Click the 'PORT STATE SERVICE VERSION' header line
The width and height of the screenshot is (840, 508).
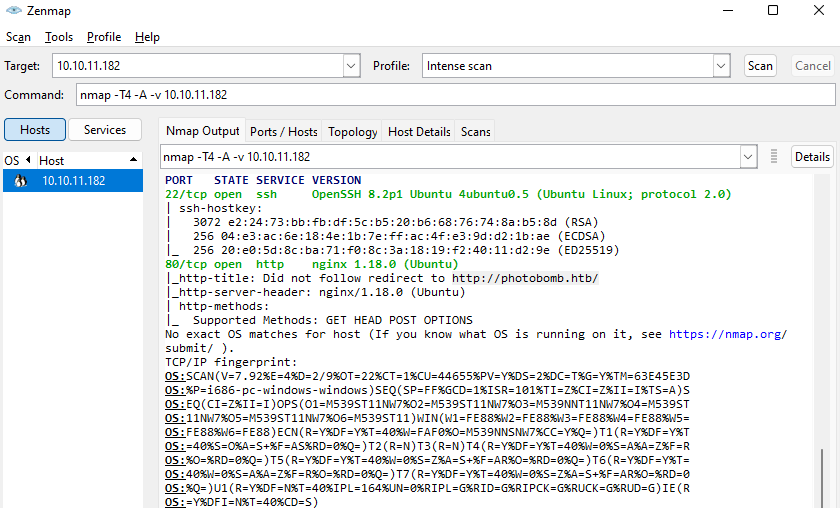click(263, 180)
